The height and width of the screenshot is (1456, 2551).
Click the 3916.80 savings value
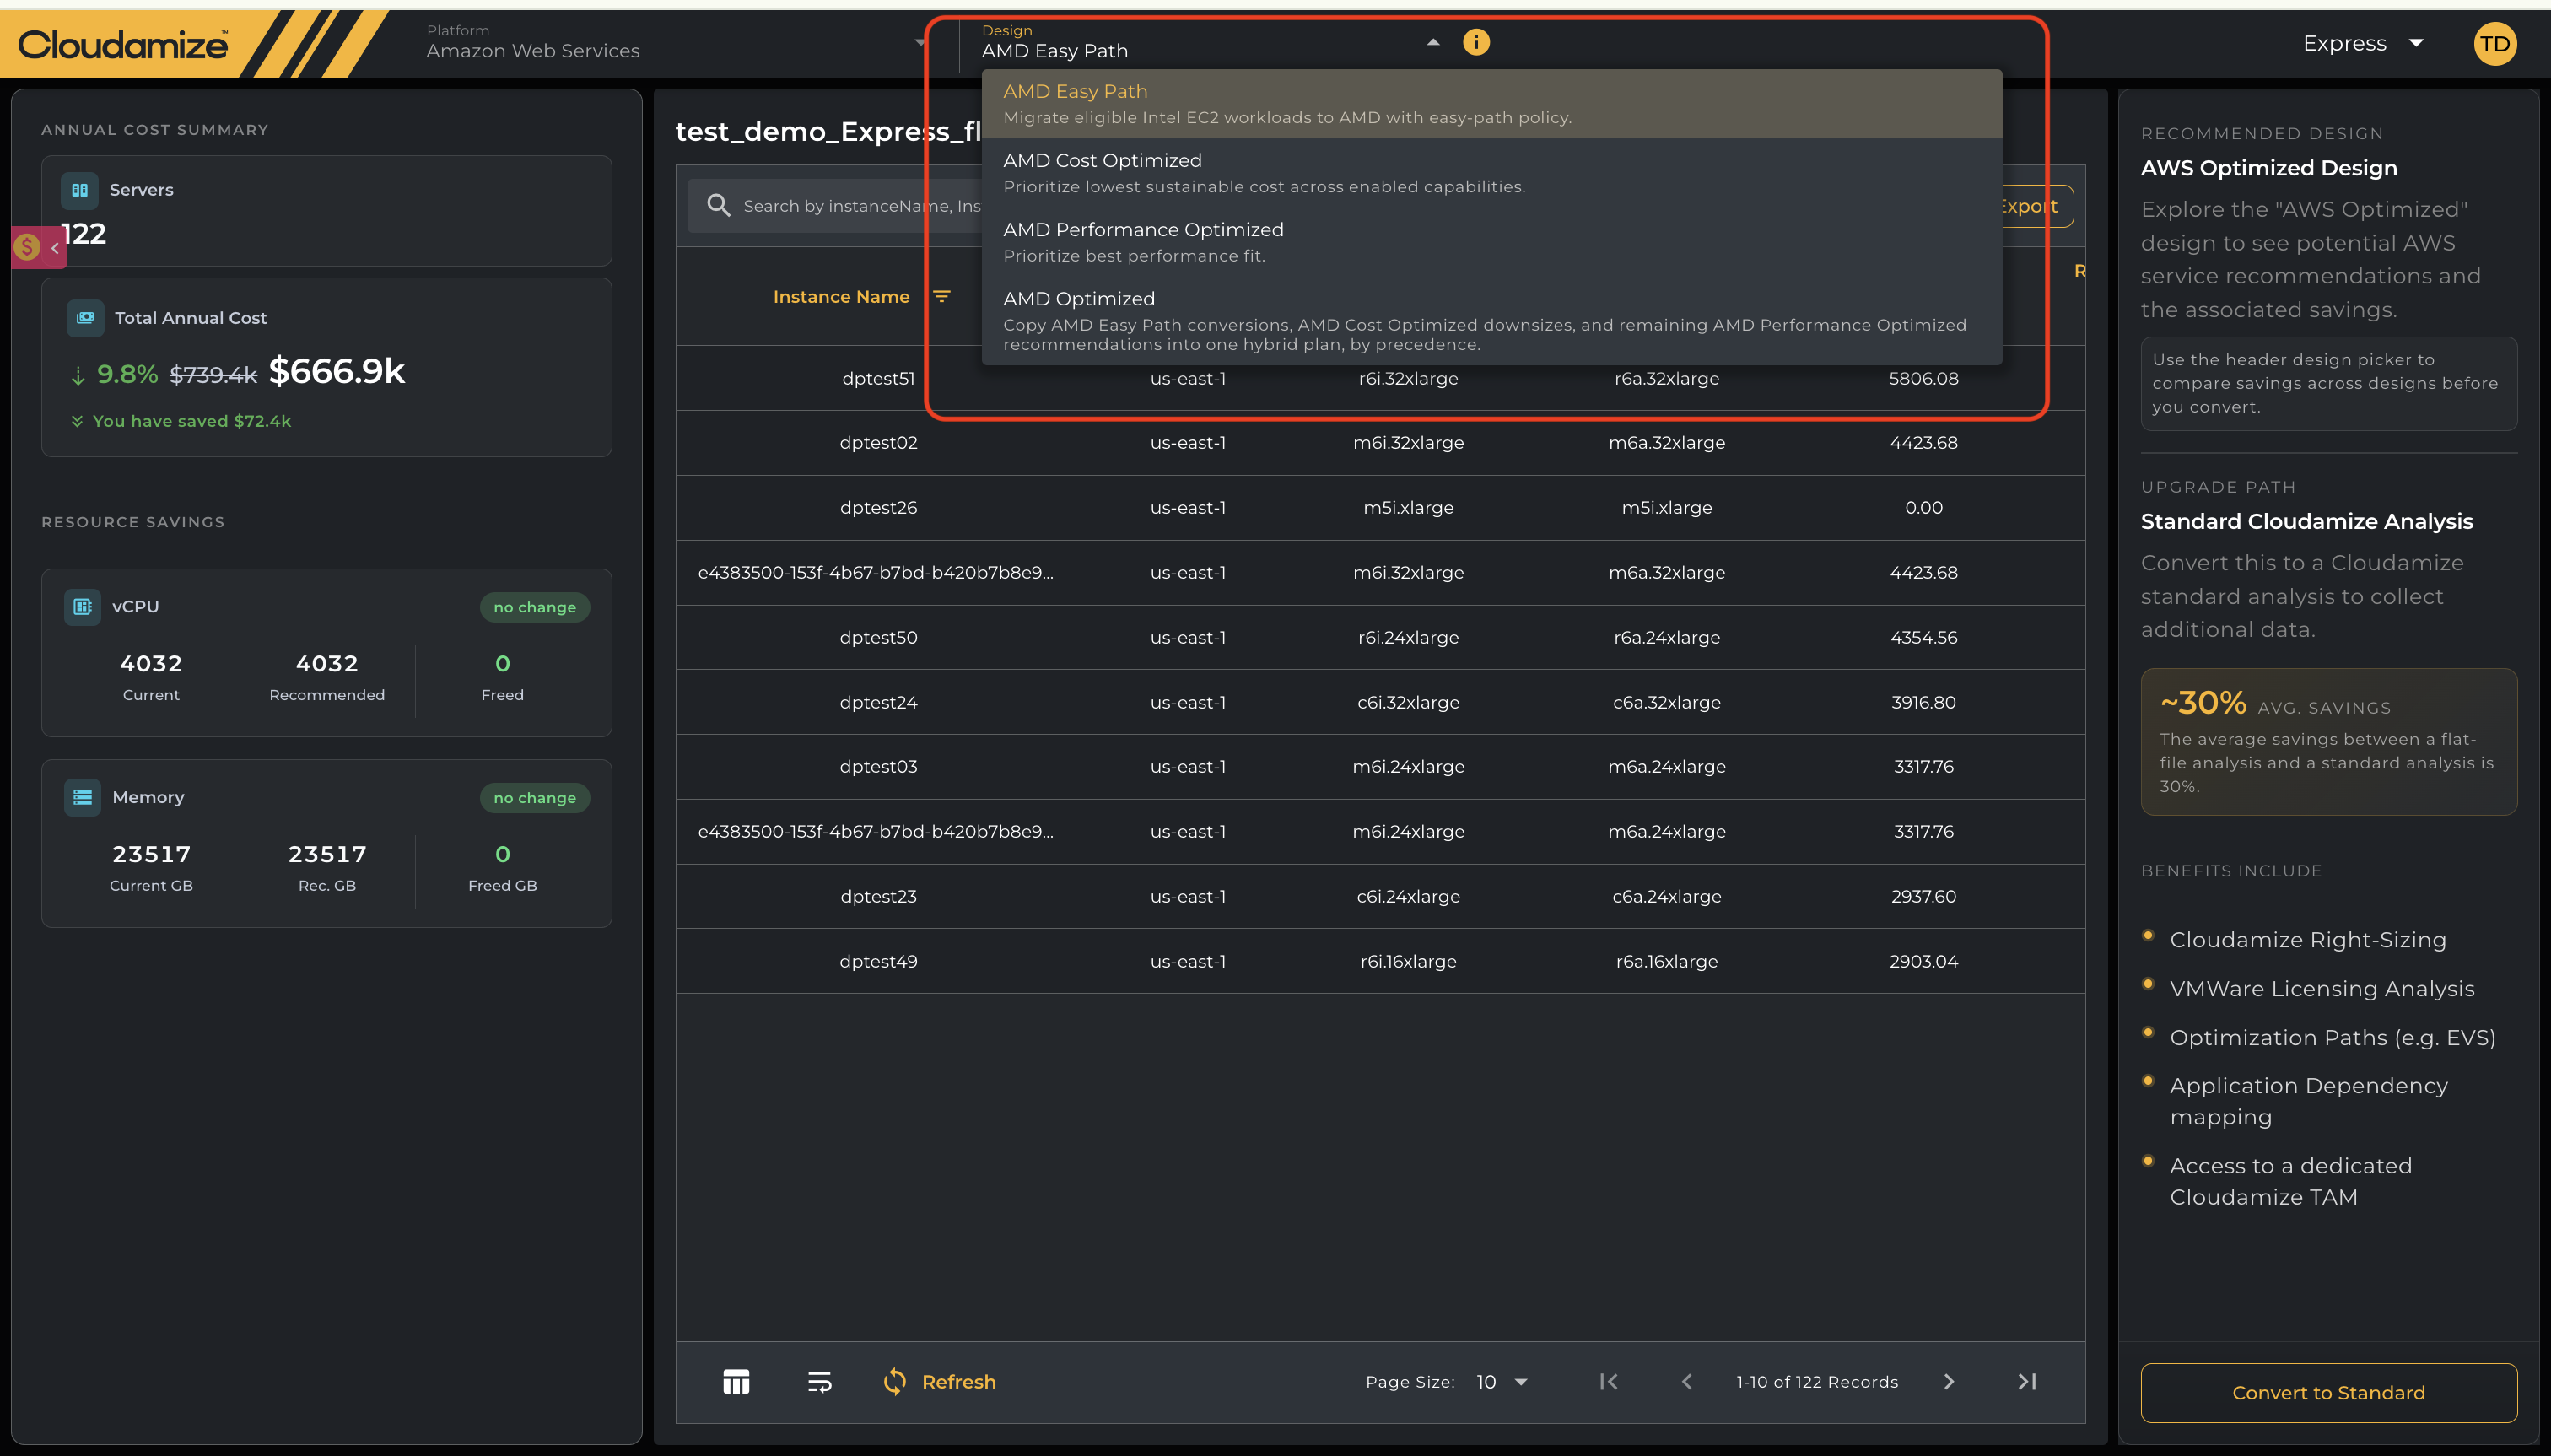1923,702
